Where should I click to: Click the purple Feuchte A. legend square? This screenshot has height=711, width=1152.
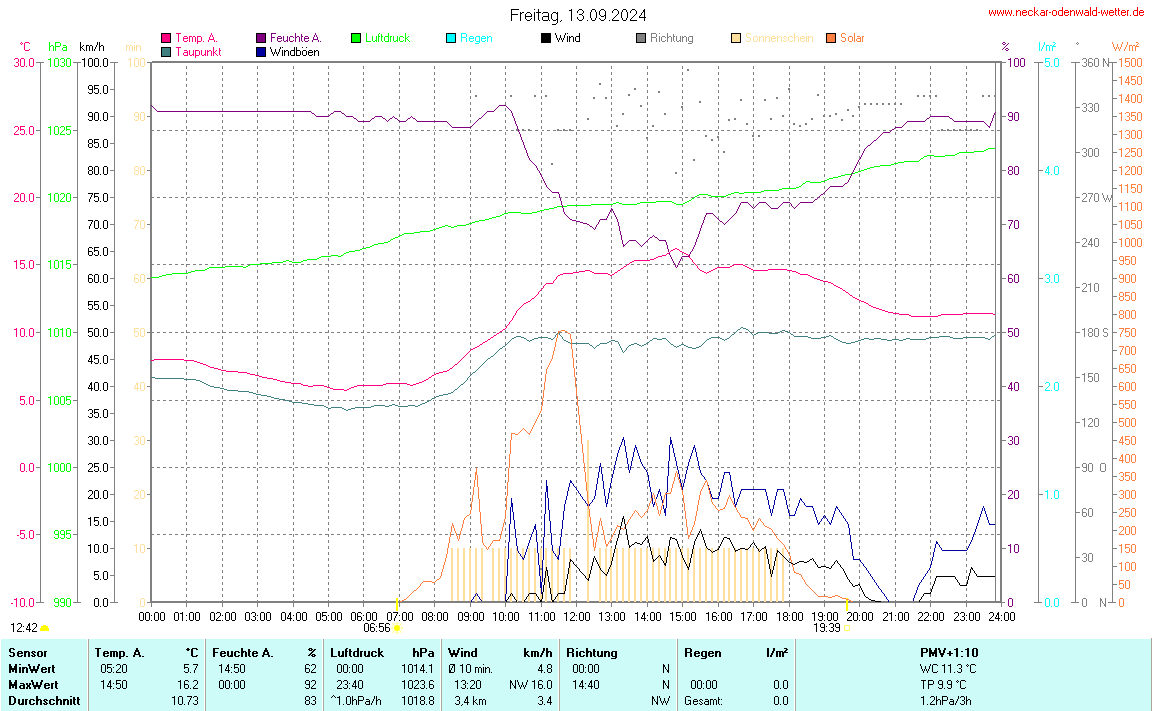pyautogui.click(x=262, y=39)
